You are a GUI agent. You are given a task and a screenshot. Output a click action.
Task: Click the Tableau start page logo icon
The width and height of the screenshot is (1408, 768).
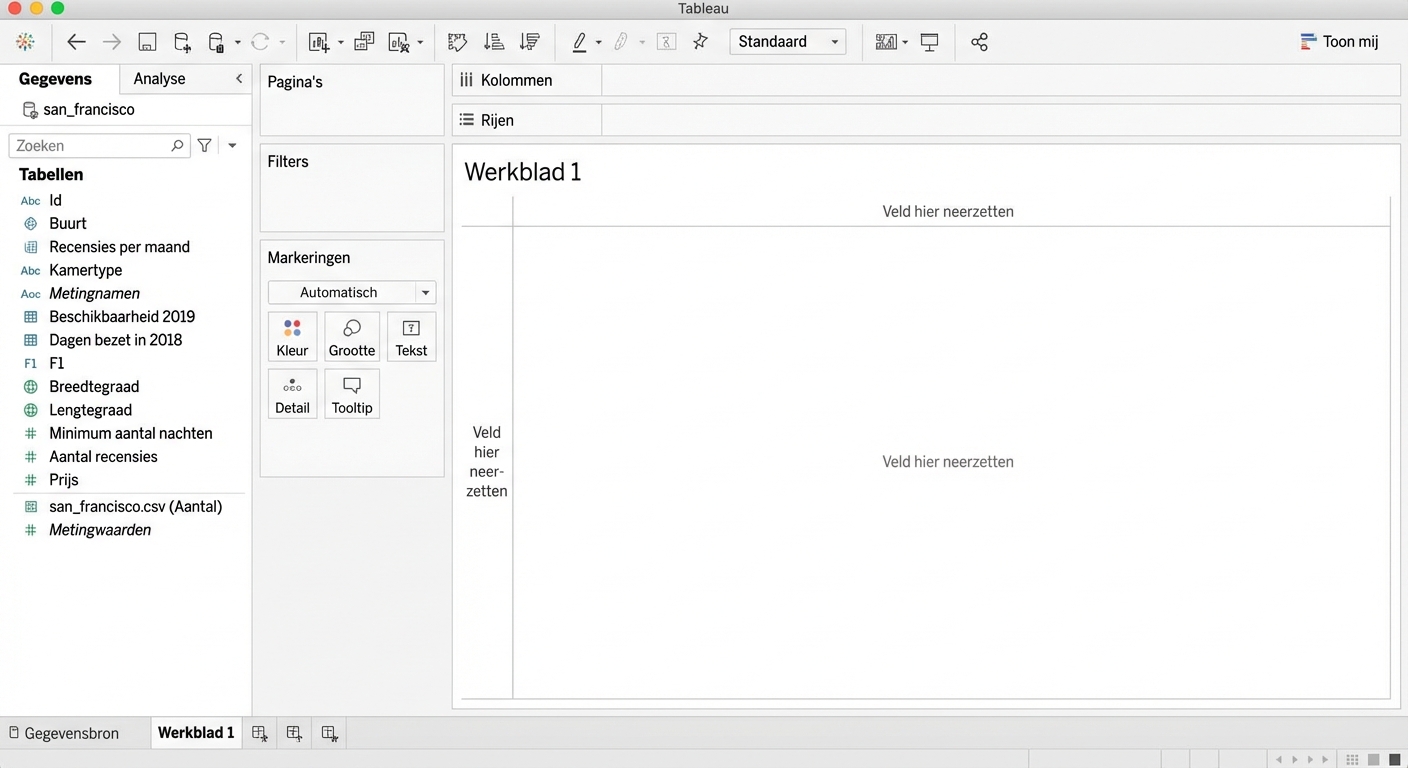pyautogui.click(x=25, y=42)
